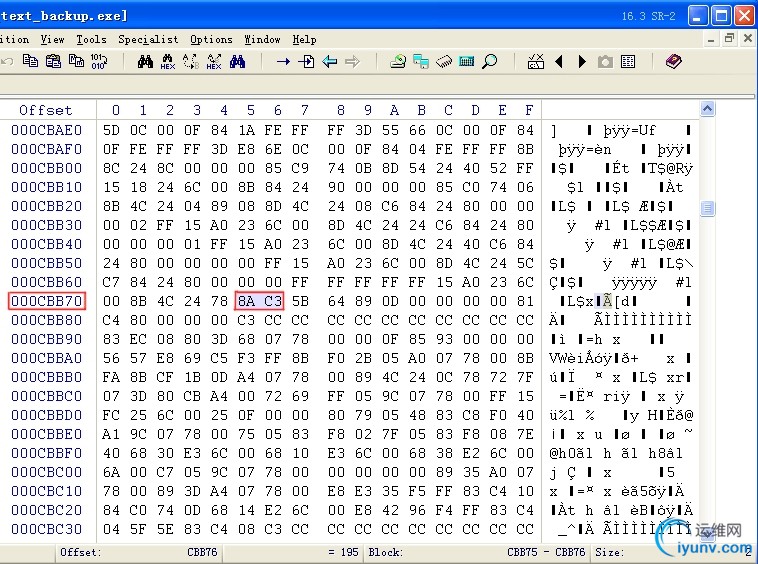Click the magnifying glass icon
The image size is (758, 564).
click(490, 61)
